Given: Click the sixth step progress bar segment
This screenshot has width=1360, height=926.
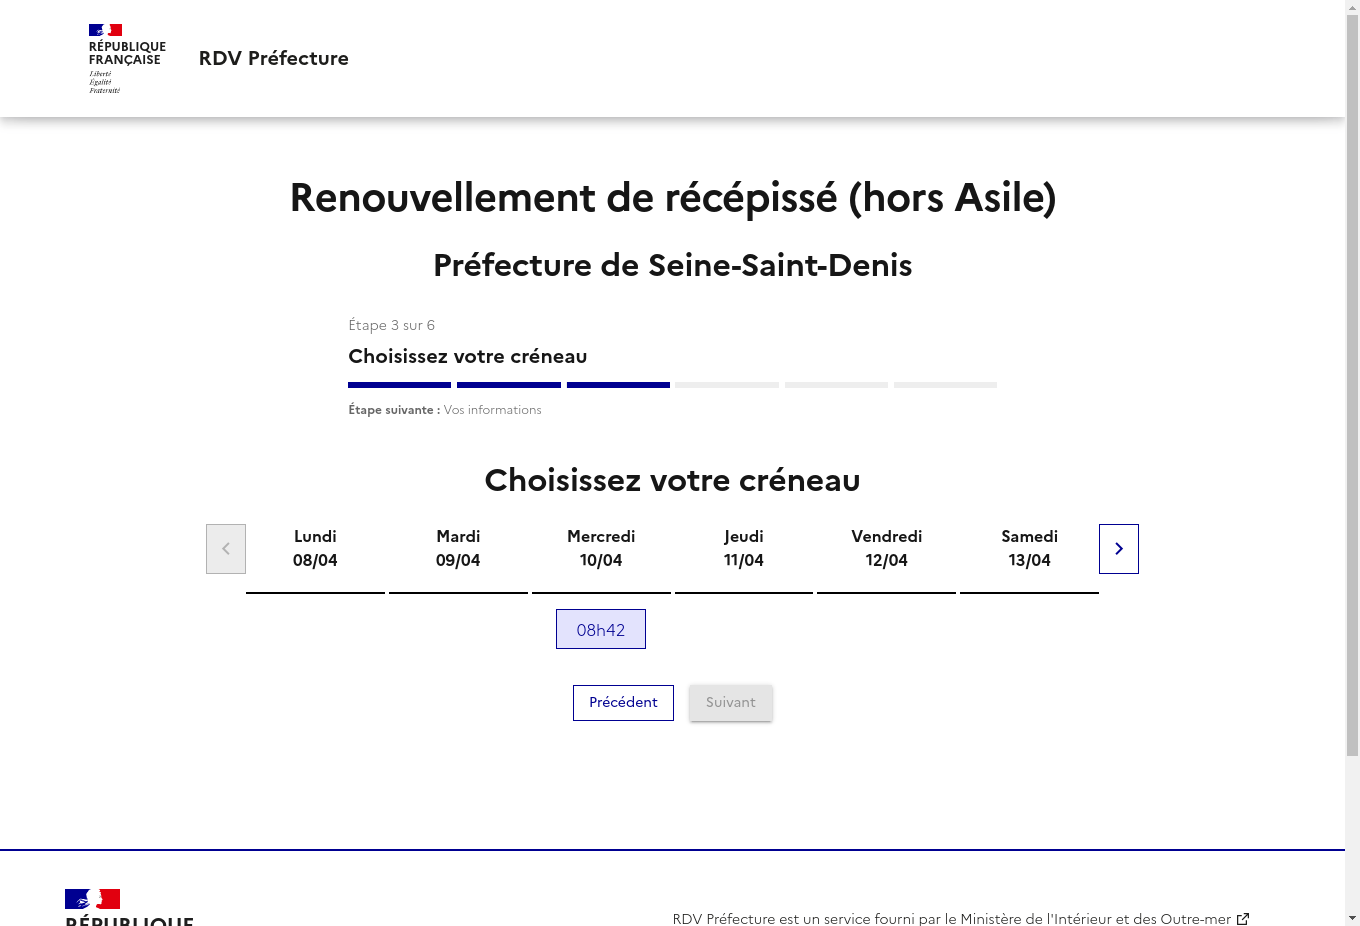Looking at the screenshot, I should tap(945, 385).
